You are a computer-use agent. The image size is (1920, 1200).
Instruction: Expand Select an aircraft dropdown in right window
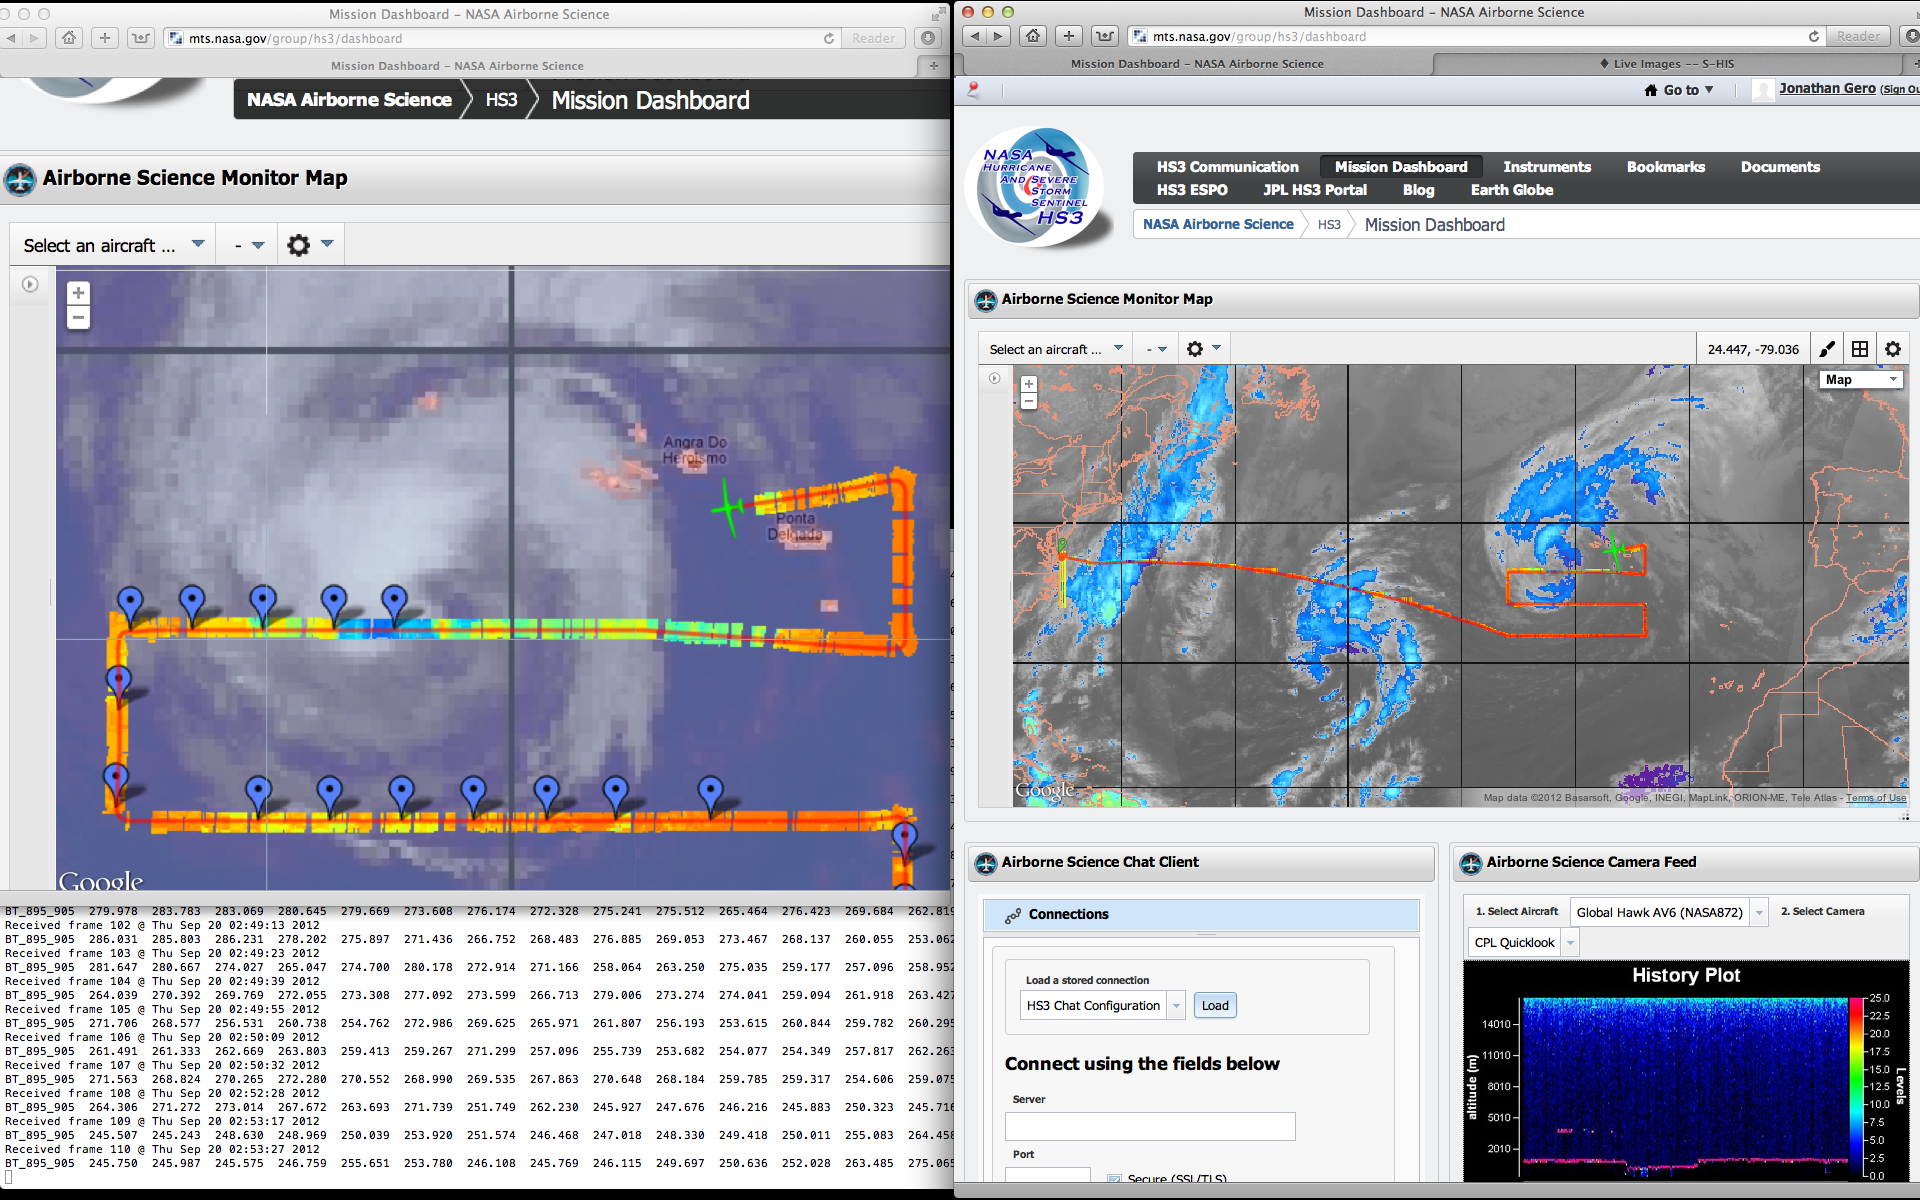1055,349
